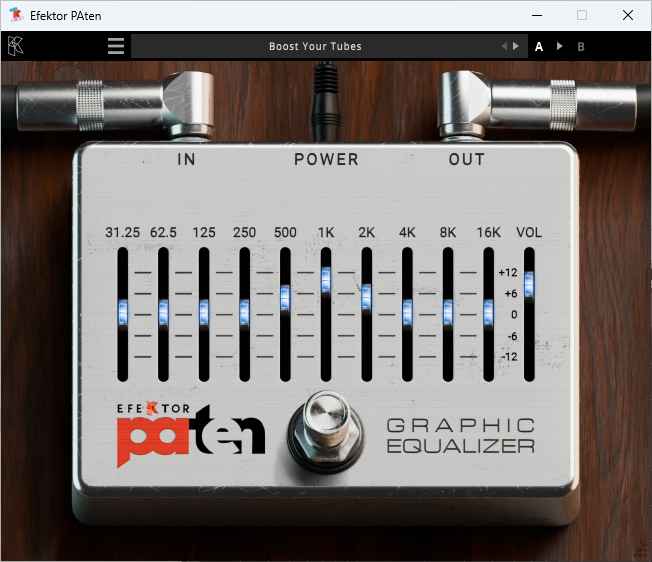Select preset slot A
The width and height of the screenshot is (652, 562).
pos(539,46)
